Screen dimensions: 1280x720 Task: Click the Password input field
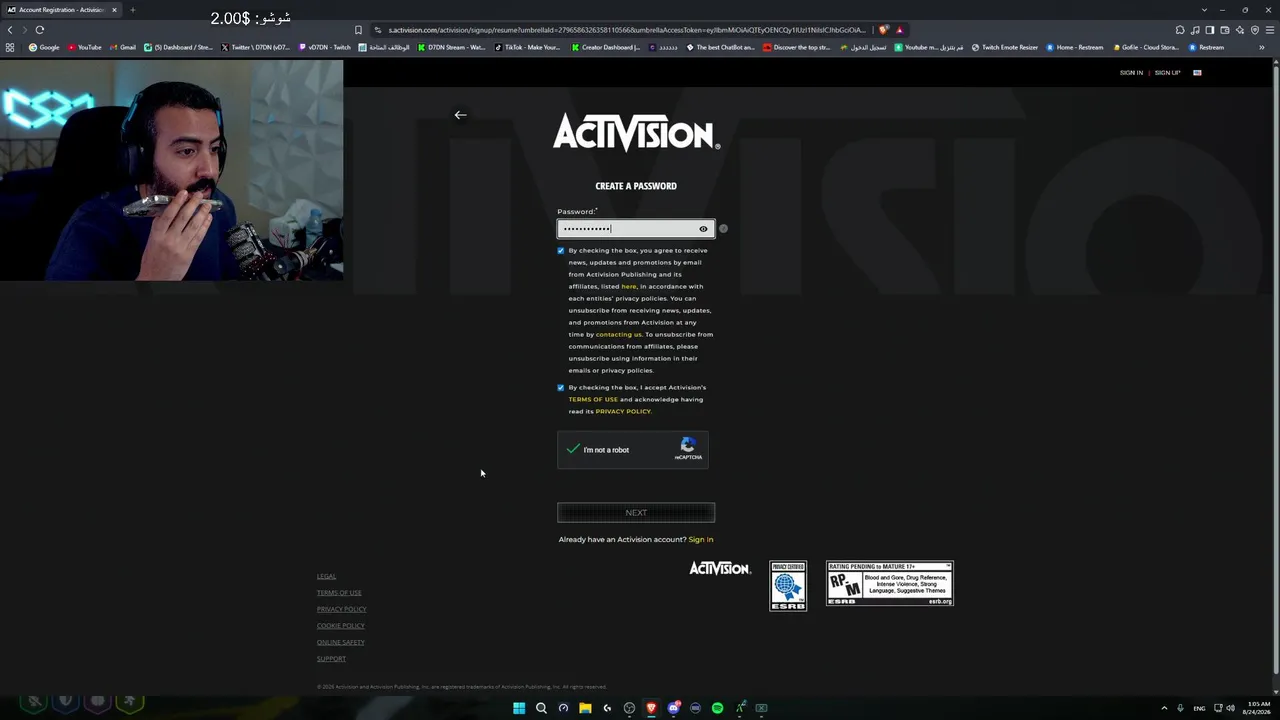(636, 229)
